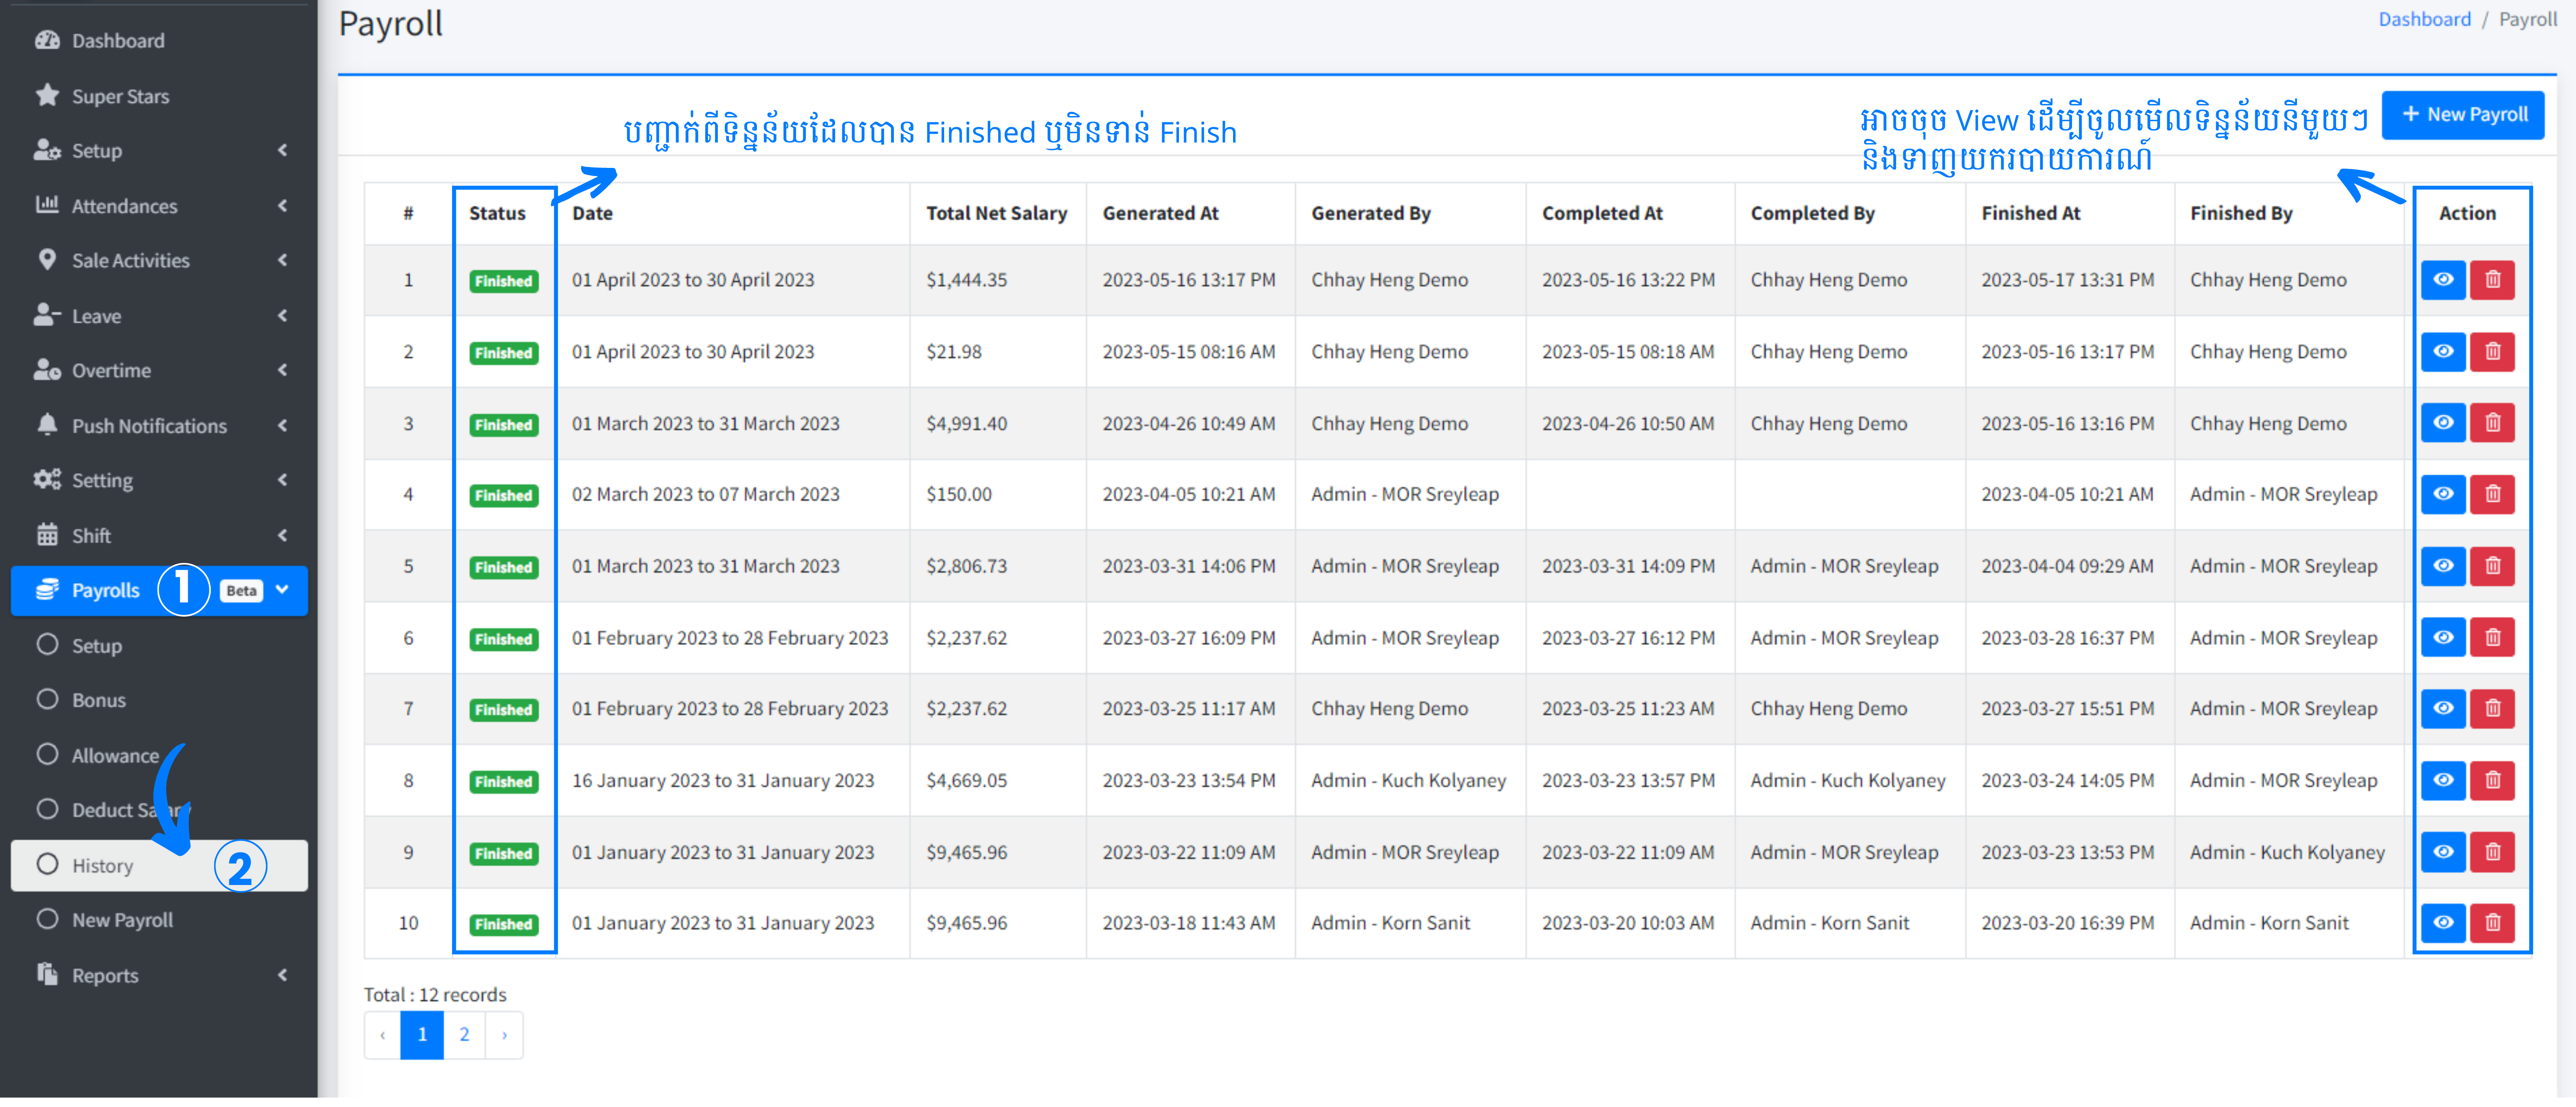Expand the Push Notifications chevron

coord(283,426)
